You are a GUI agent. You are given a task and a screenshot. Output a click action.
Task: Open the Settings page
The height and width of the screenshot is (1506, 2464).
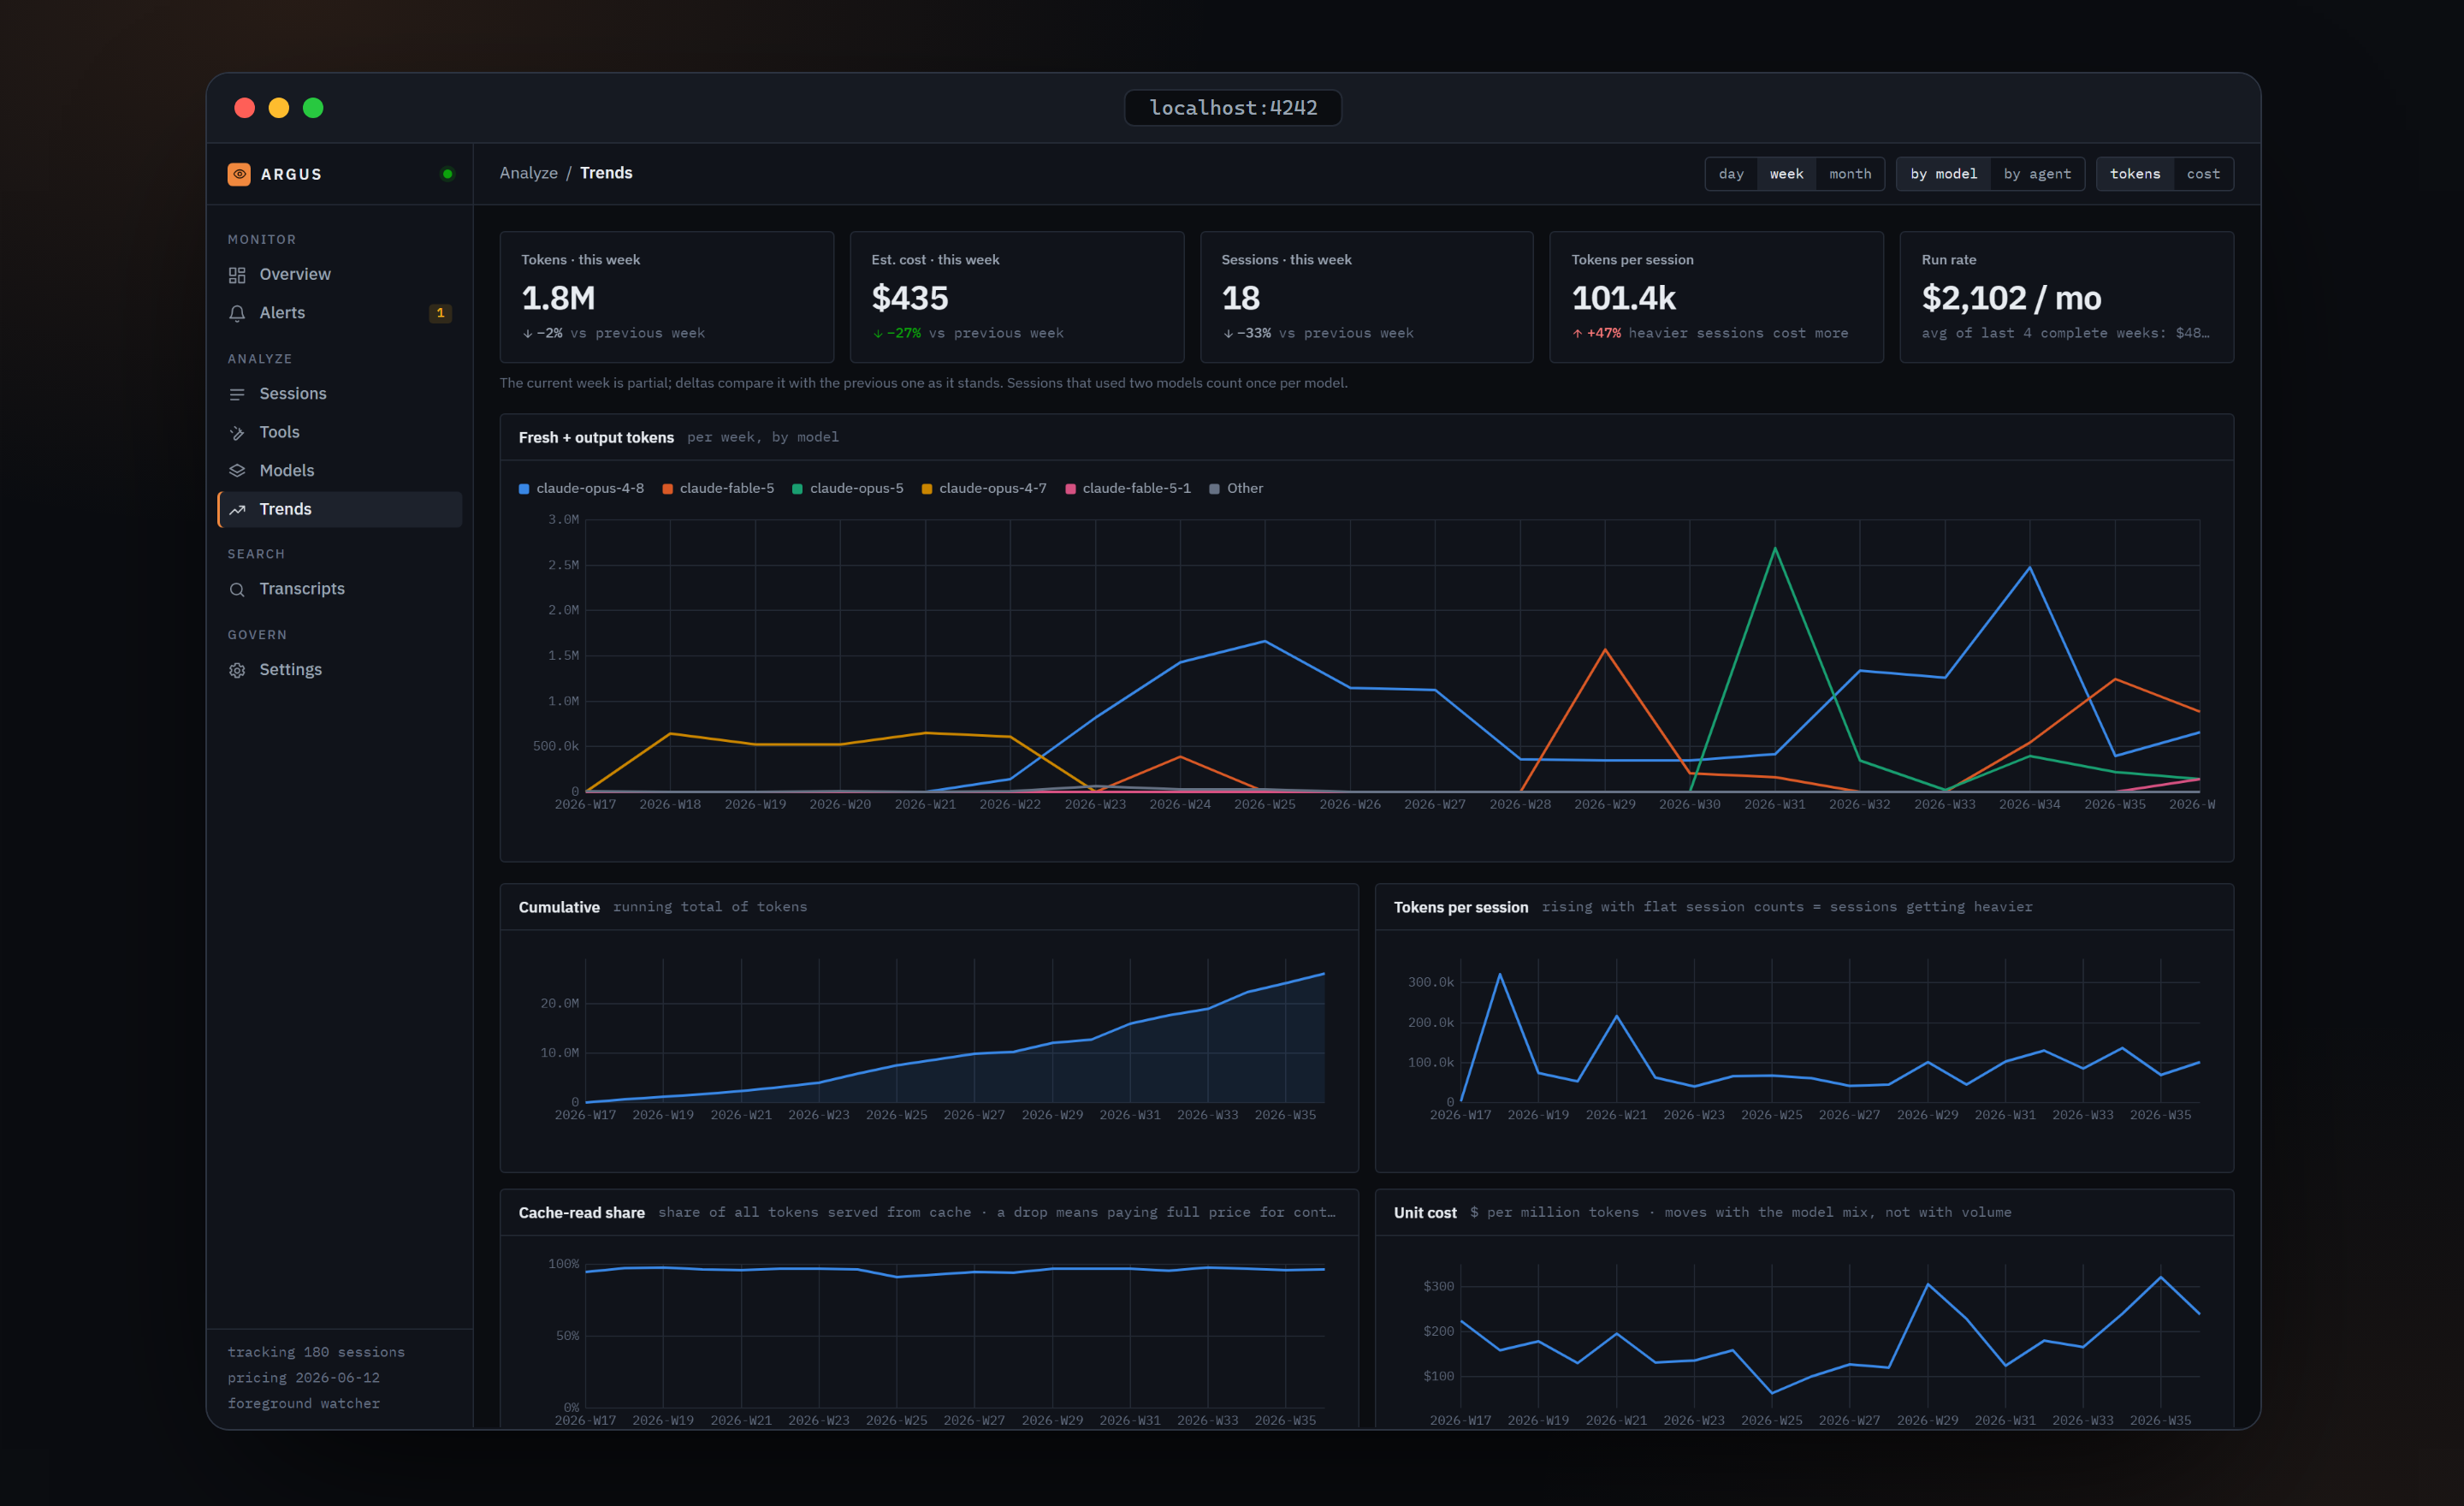point(340,670)
